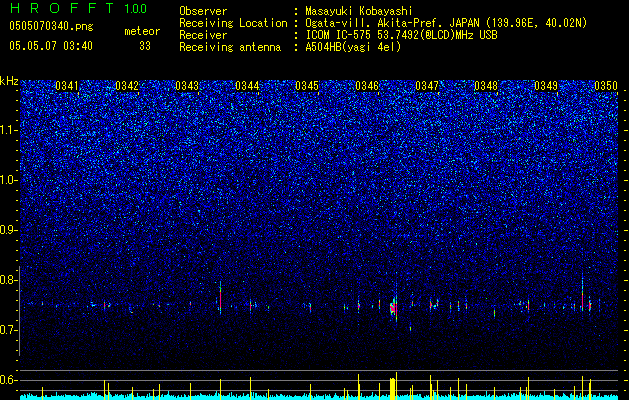This screenshot has height=400, width=629.
Task: Click the strongest meteor echo between 0346 and 0347
Action: (x=394, y=308)
